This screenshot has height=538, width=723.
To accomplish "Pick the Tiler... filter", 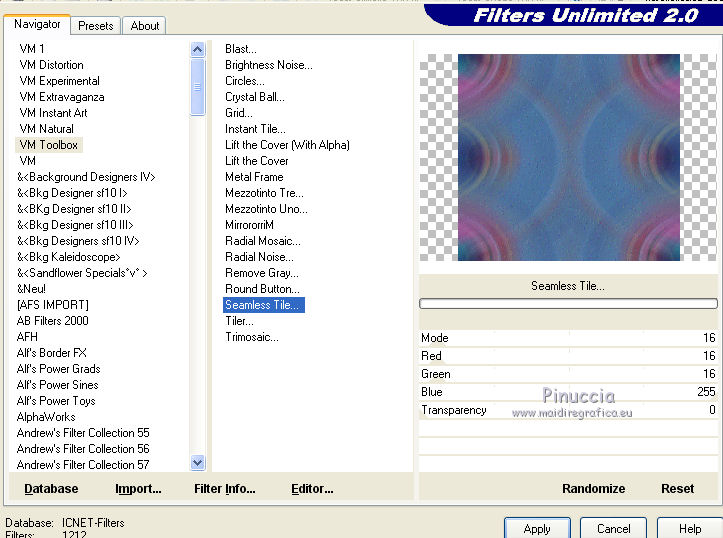I will 239,321.
